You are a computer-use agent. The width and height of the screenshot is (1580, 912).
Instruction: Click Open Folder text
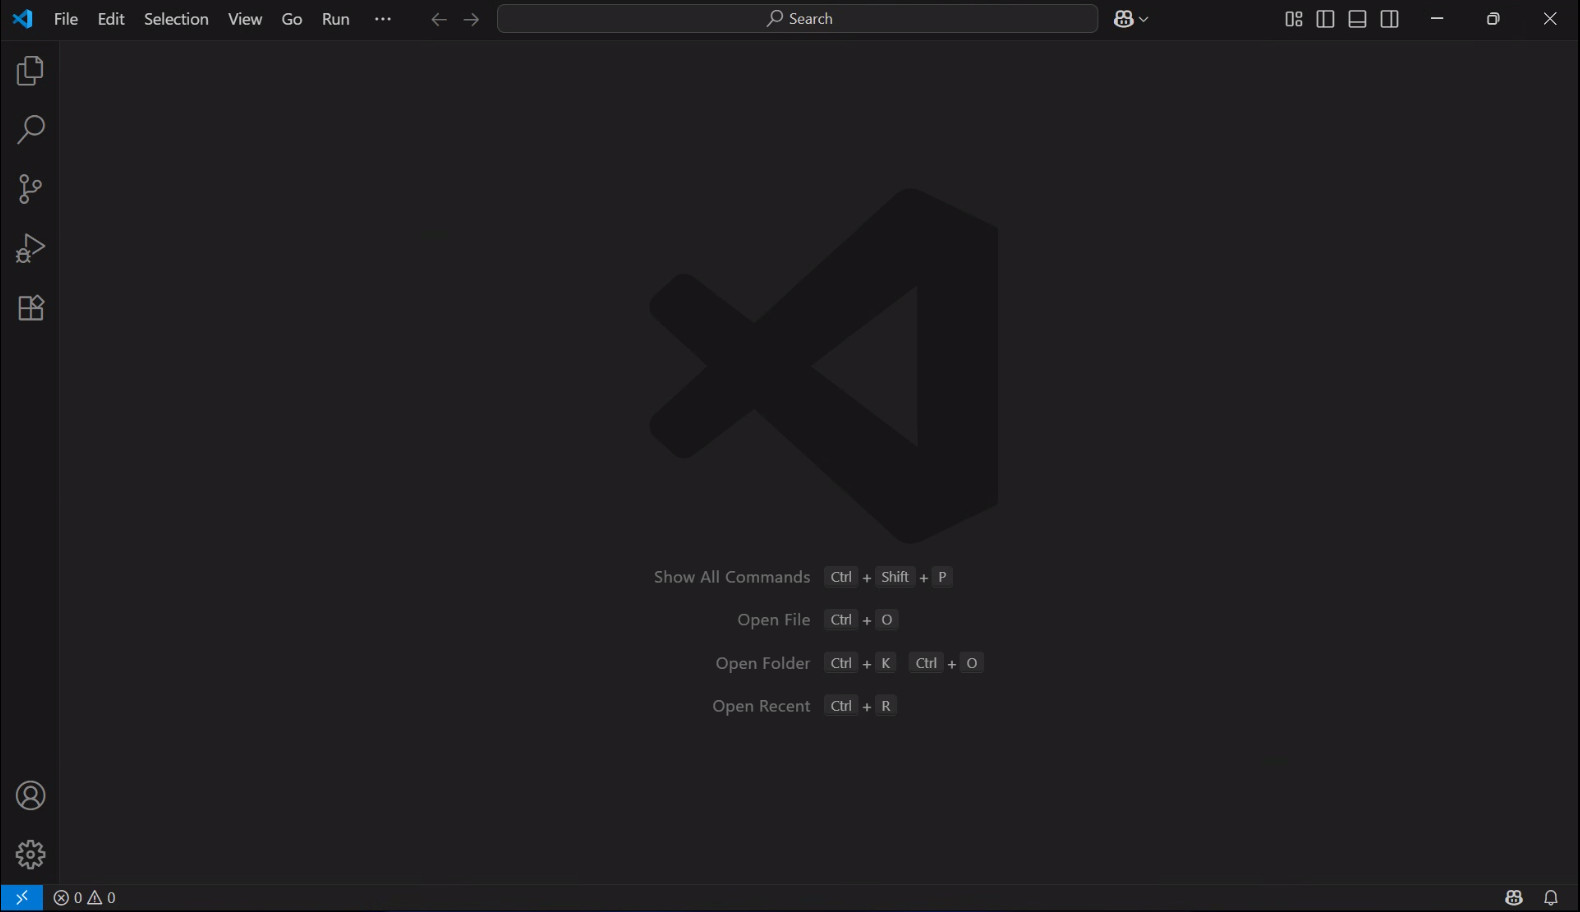[x=763, y=663]
